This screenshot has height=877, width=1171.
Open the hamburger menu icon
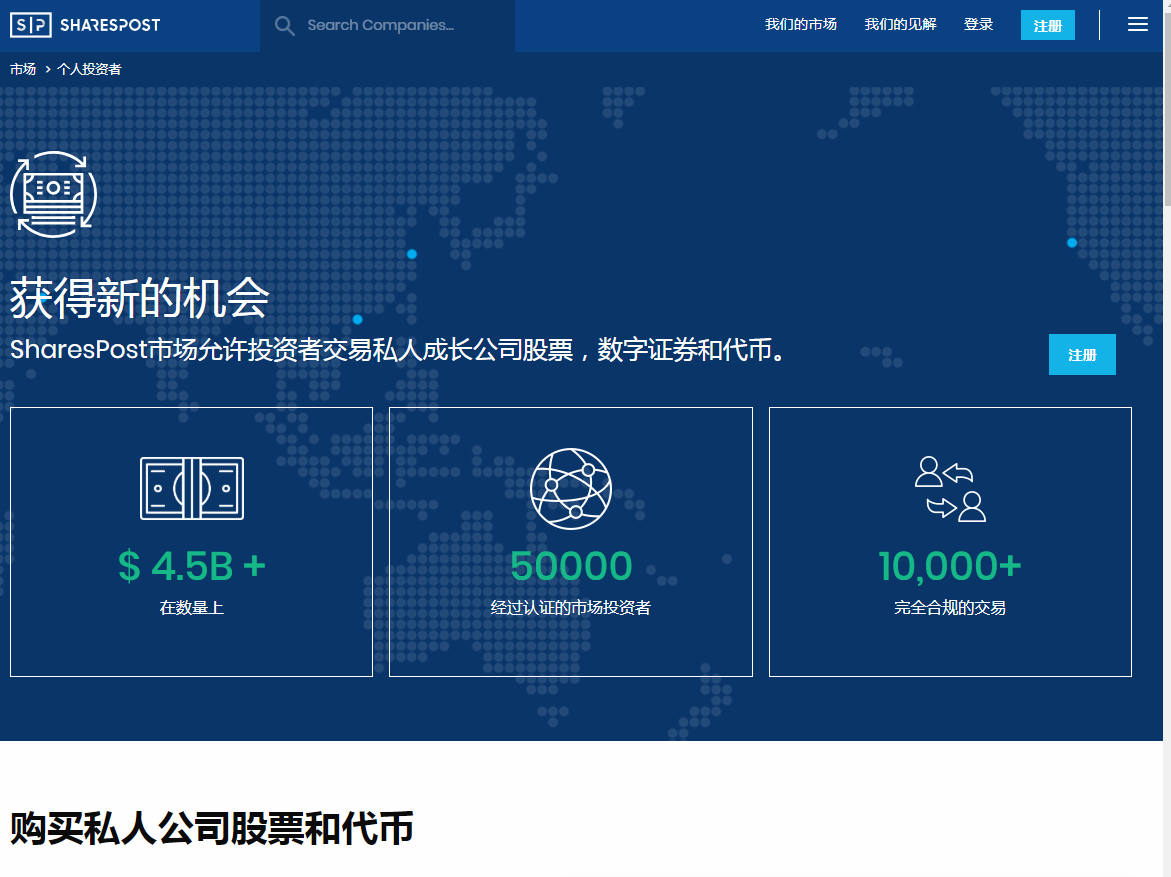pyautogui.click(x=1137, y=25)
